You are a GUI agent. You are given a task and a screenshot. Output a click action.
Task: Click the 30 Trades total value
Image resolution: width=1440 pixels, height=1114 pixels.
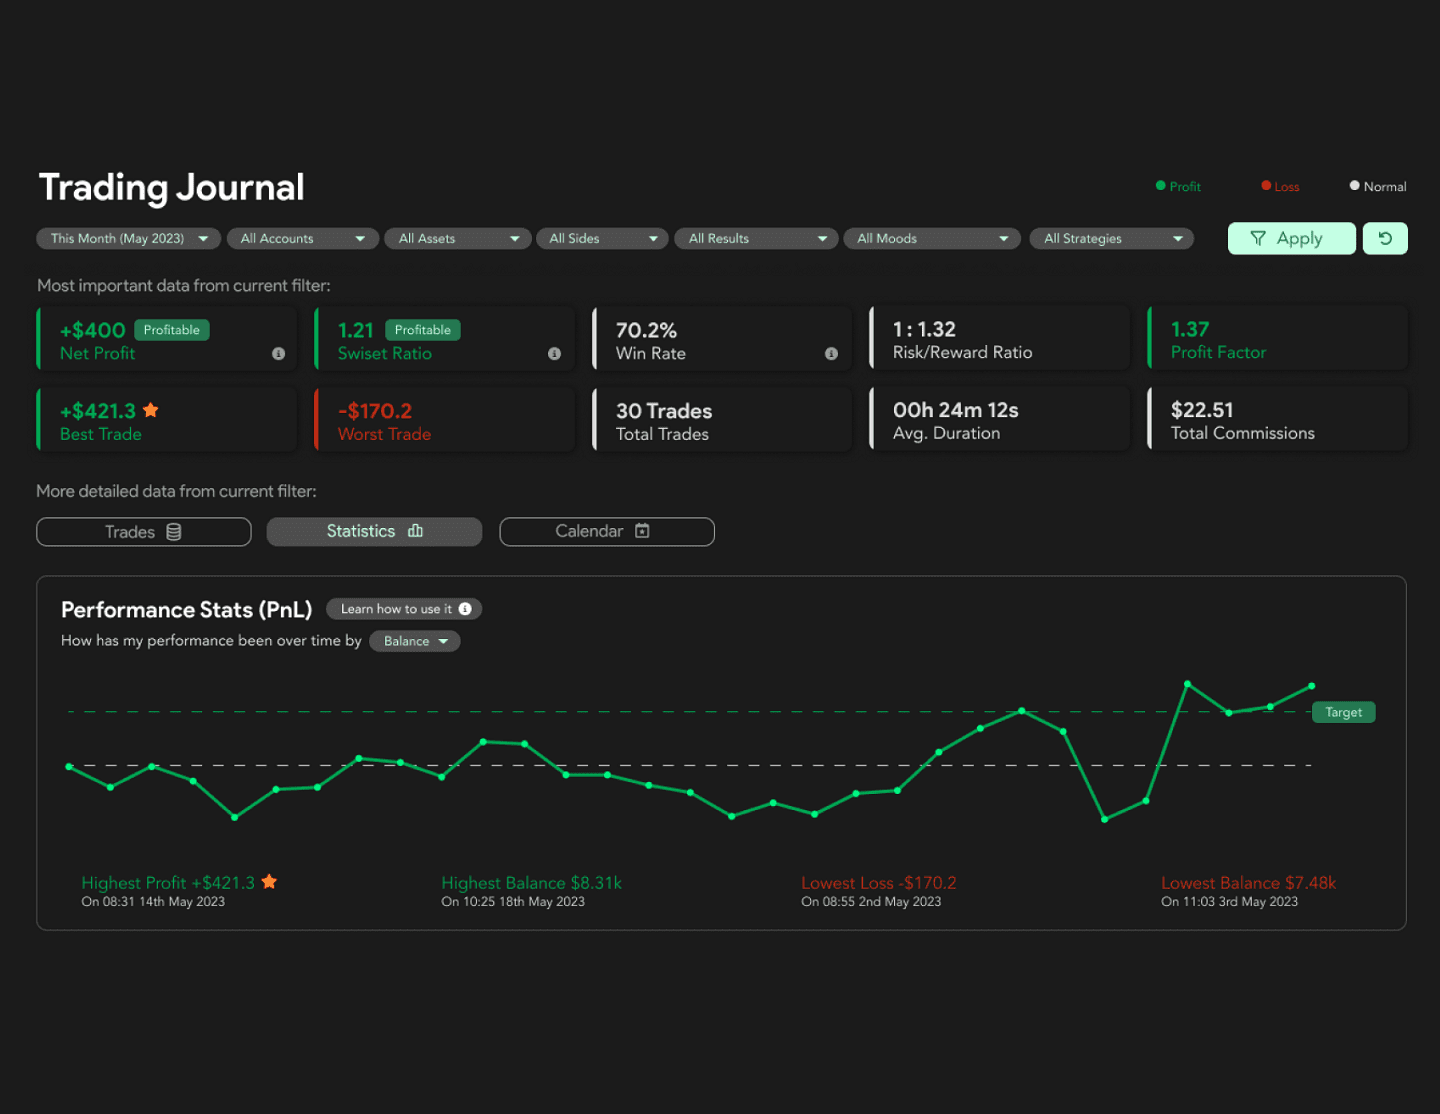tap(664, 411)
